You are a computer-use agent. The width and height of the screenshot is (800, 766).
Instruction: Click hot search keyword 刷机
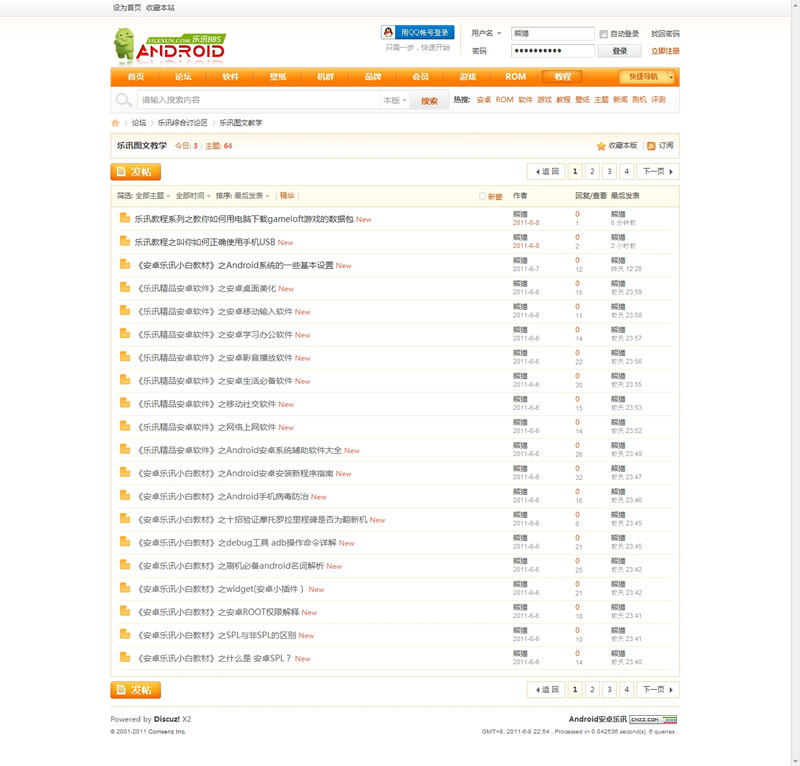tap(639, 100)
